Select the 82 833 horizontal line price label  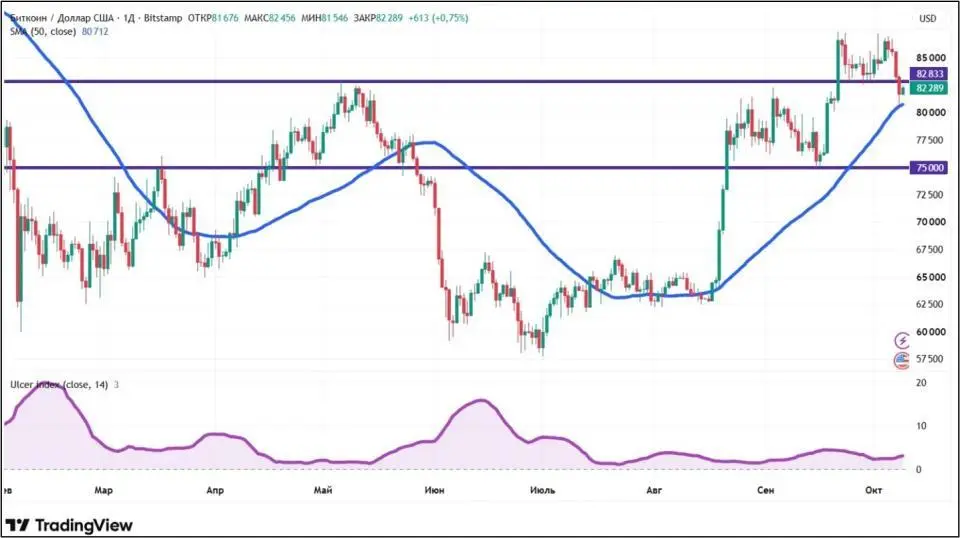(x=929, y=74)
